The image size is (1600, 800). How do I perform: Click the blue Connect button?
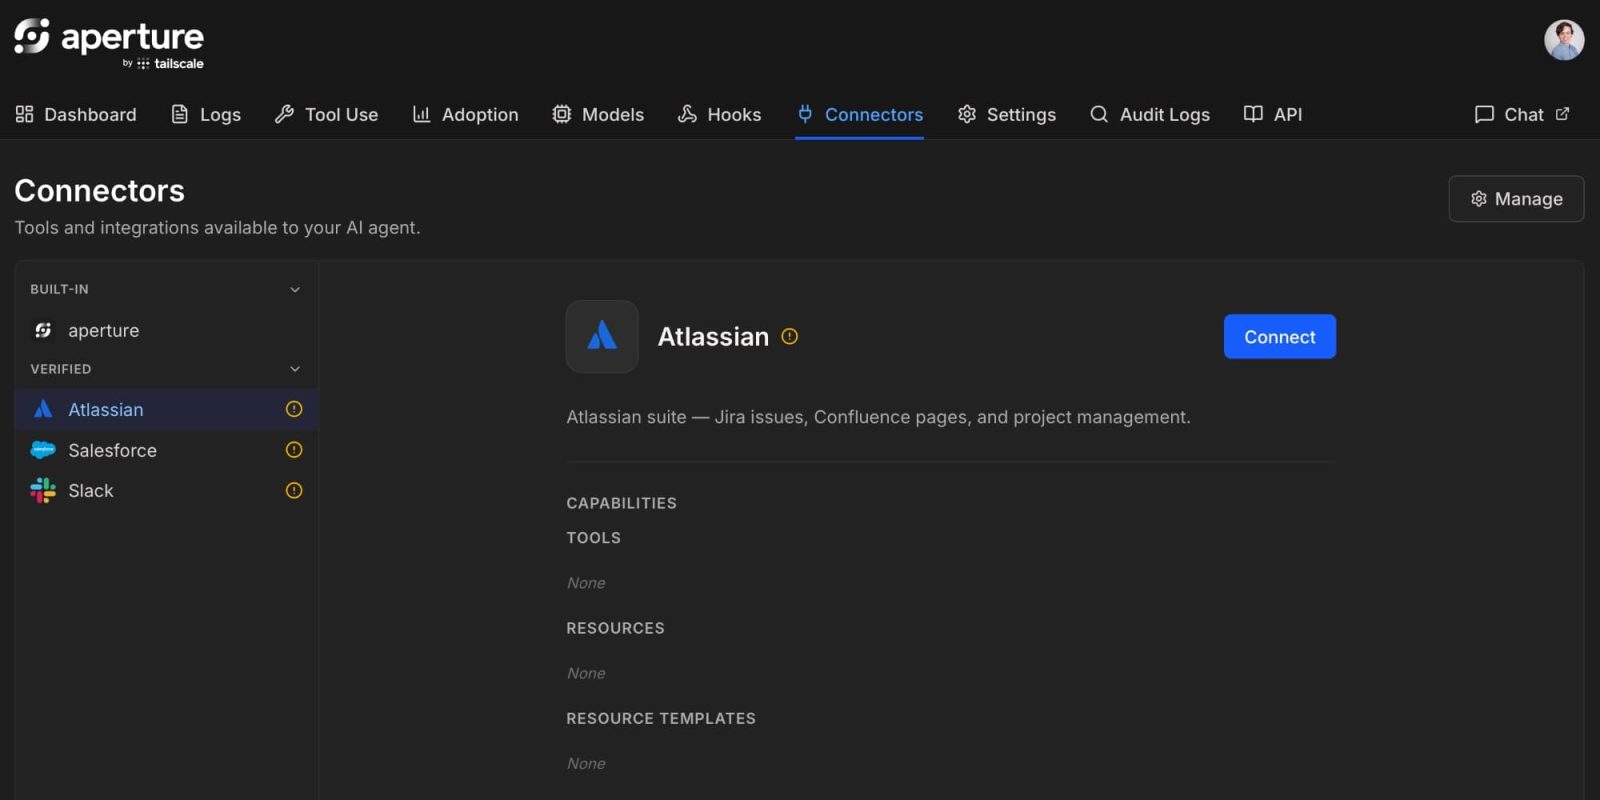(1280, 337)
